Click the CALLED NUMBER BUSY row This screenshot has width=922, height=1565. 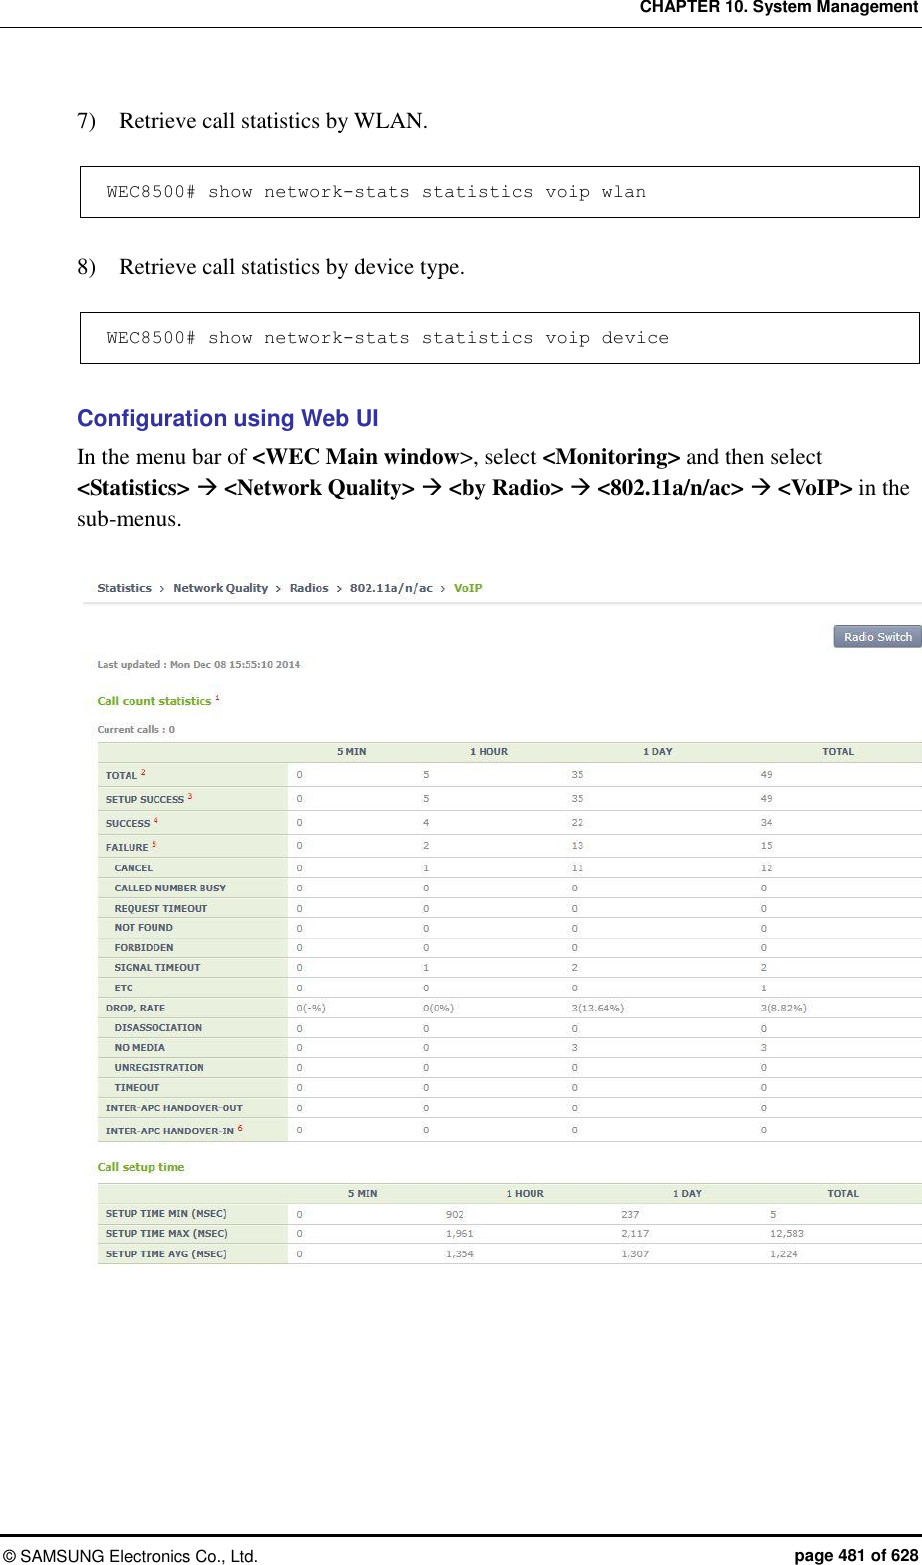[170, 887]
